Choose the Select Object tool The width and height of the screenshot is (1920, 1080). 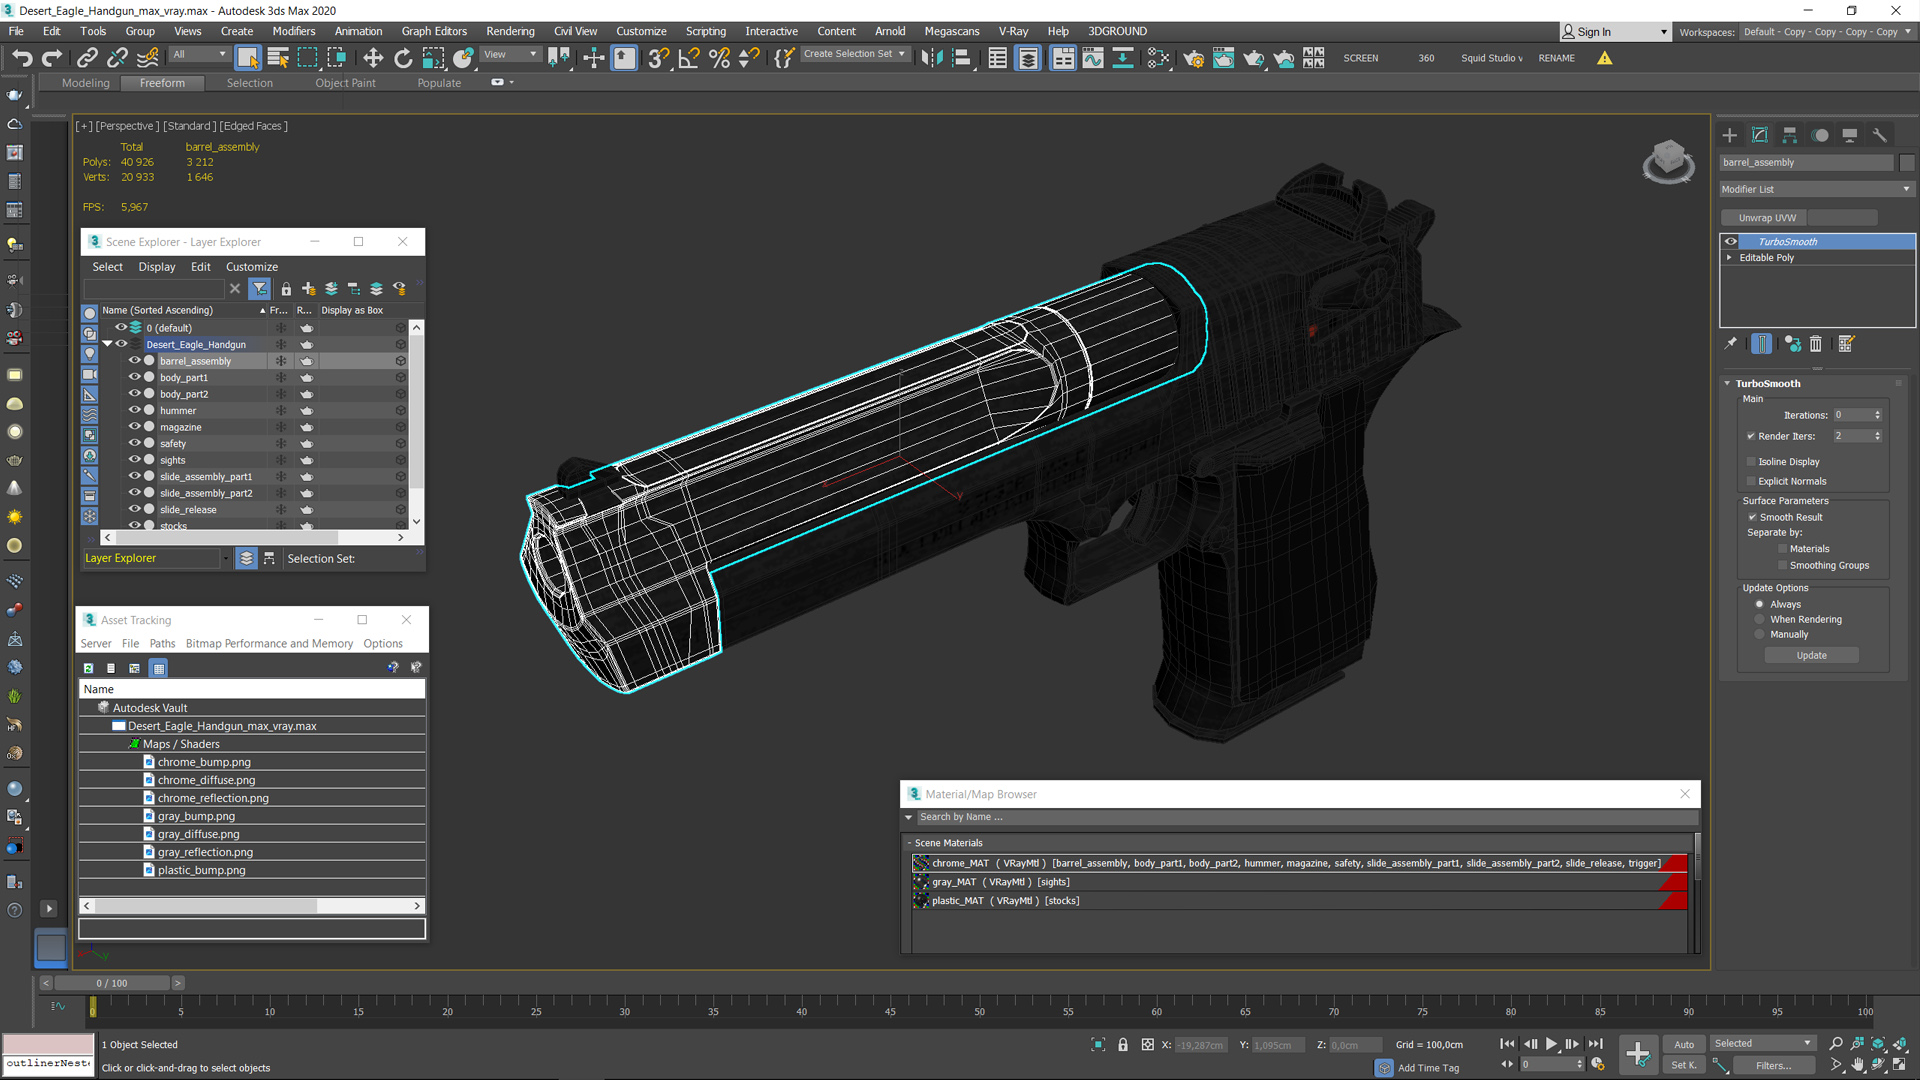[247, 58]
